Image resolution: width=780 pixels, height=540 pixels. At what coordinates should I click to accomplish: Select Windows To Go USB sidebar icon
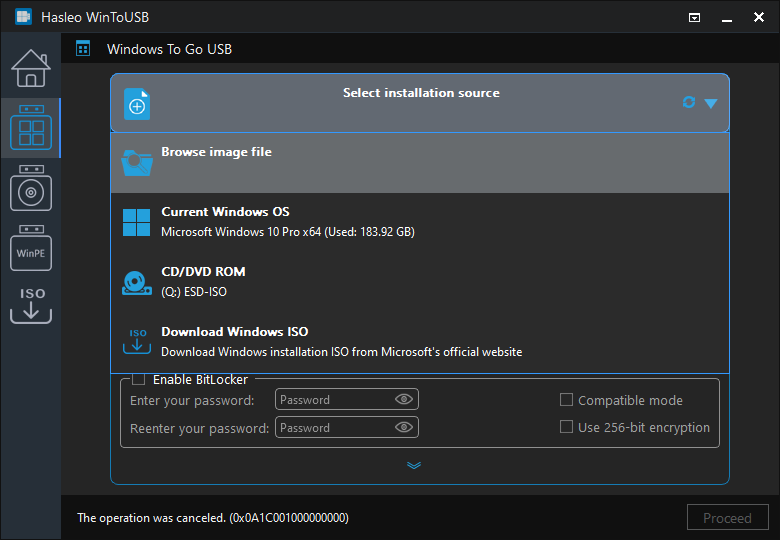coord(31,128)
